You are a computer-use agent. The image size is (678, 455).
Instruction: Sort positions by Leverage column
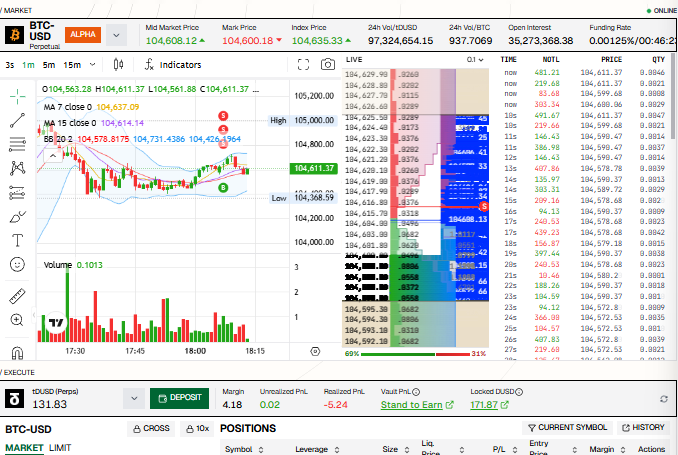(x=317, y=449)
